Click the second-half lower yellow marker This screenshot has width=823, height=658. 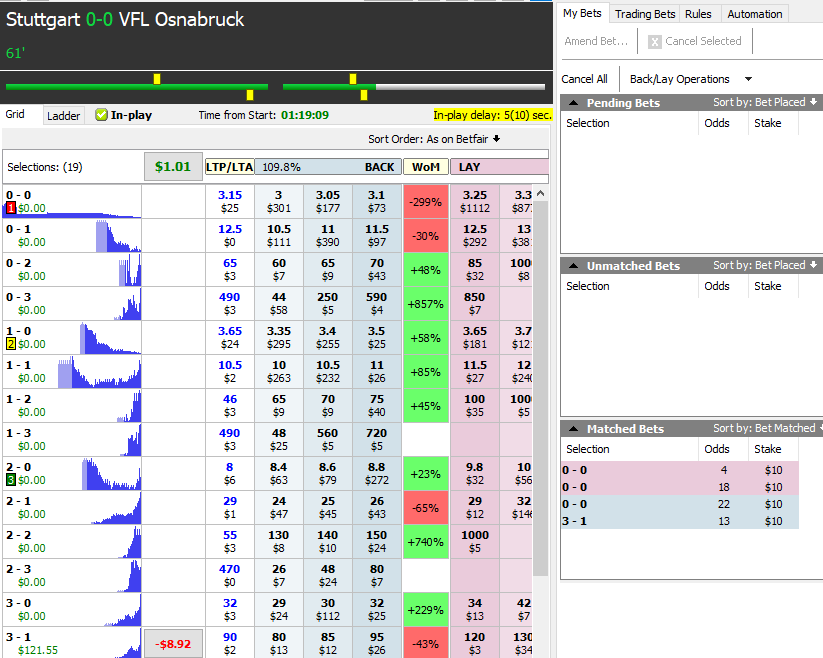tap(364, 94)
